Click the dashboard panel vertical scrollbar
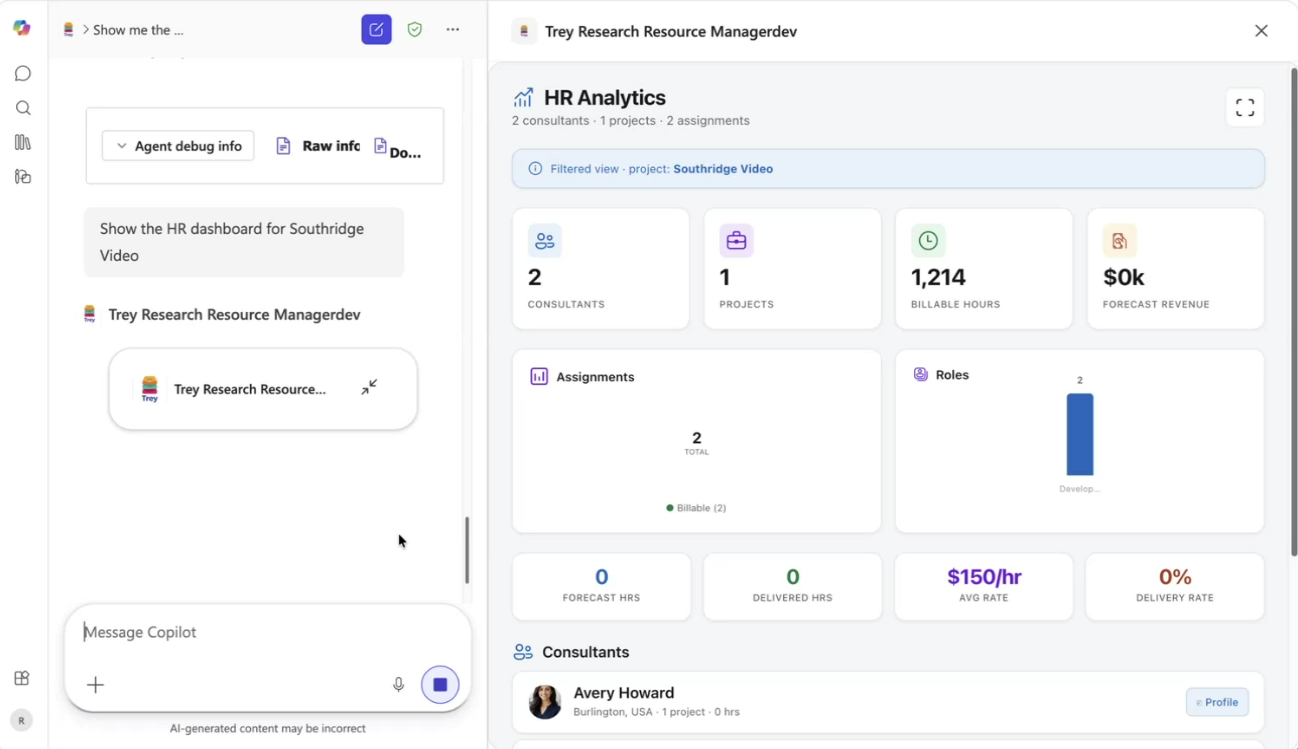 point(1293,310)
